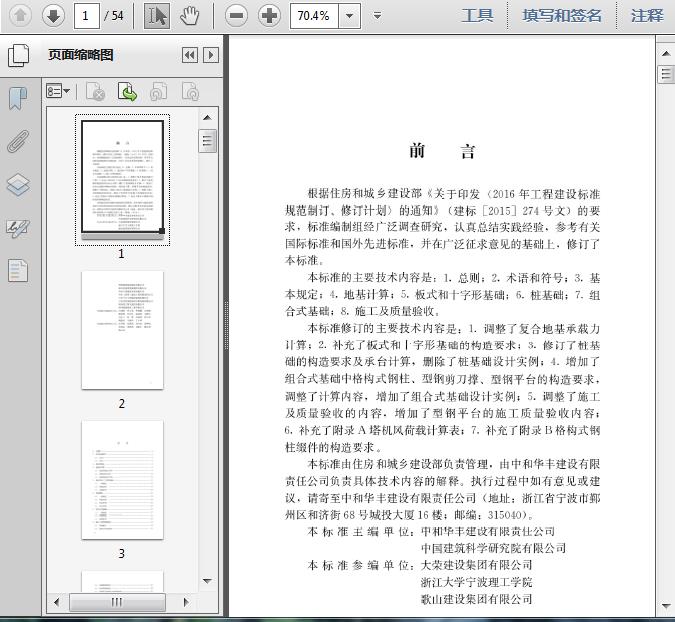Open the signatures panel icon
The image size is (675, 622).
click(18, 228)
